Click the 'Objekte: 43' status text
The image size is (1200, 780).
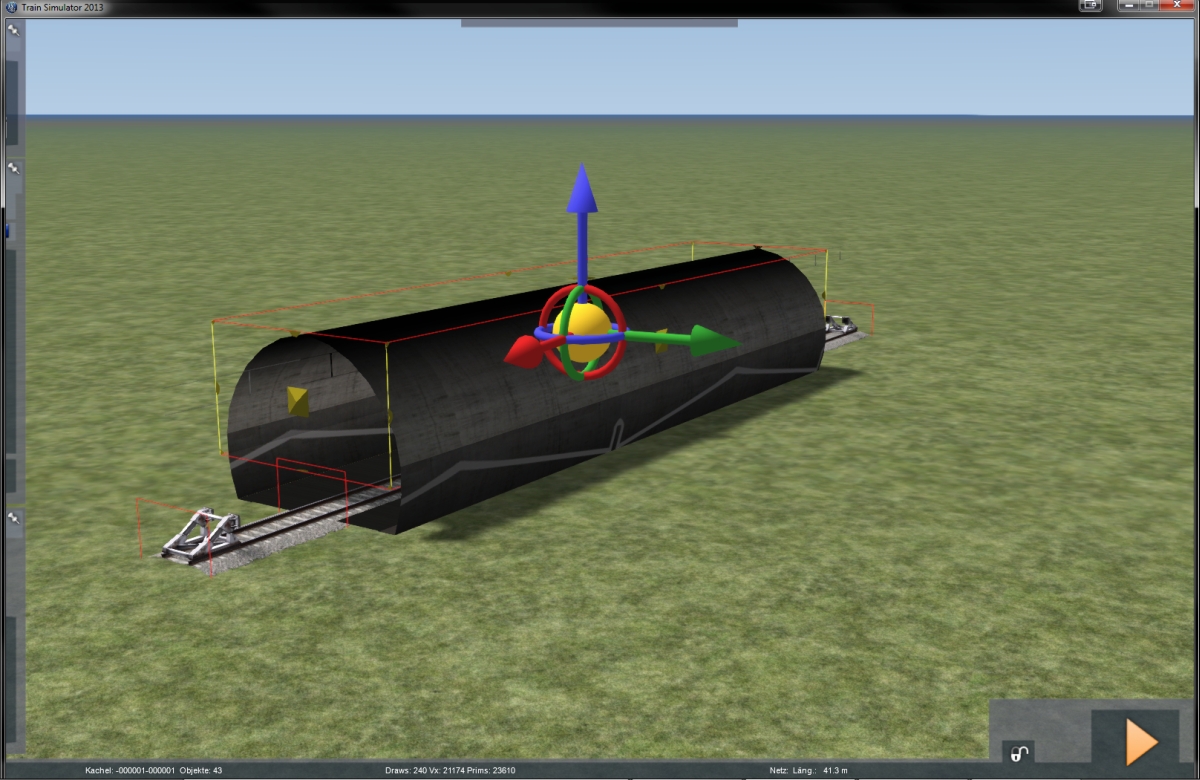(x=201, y=770)
